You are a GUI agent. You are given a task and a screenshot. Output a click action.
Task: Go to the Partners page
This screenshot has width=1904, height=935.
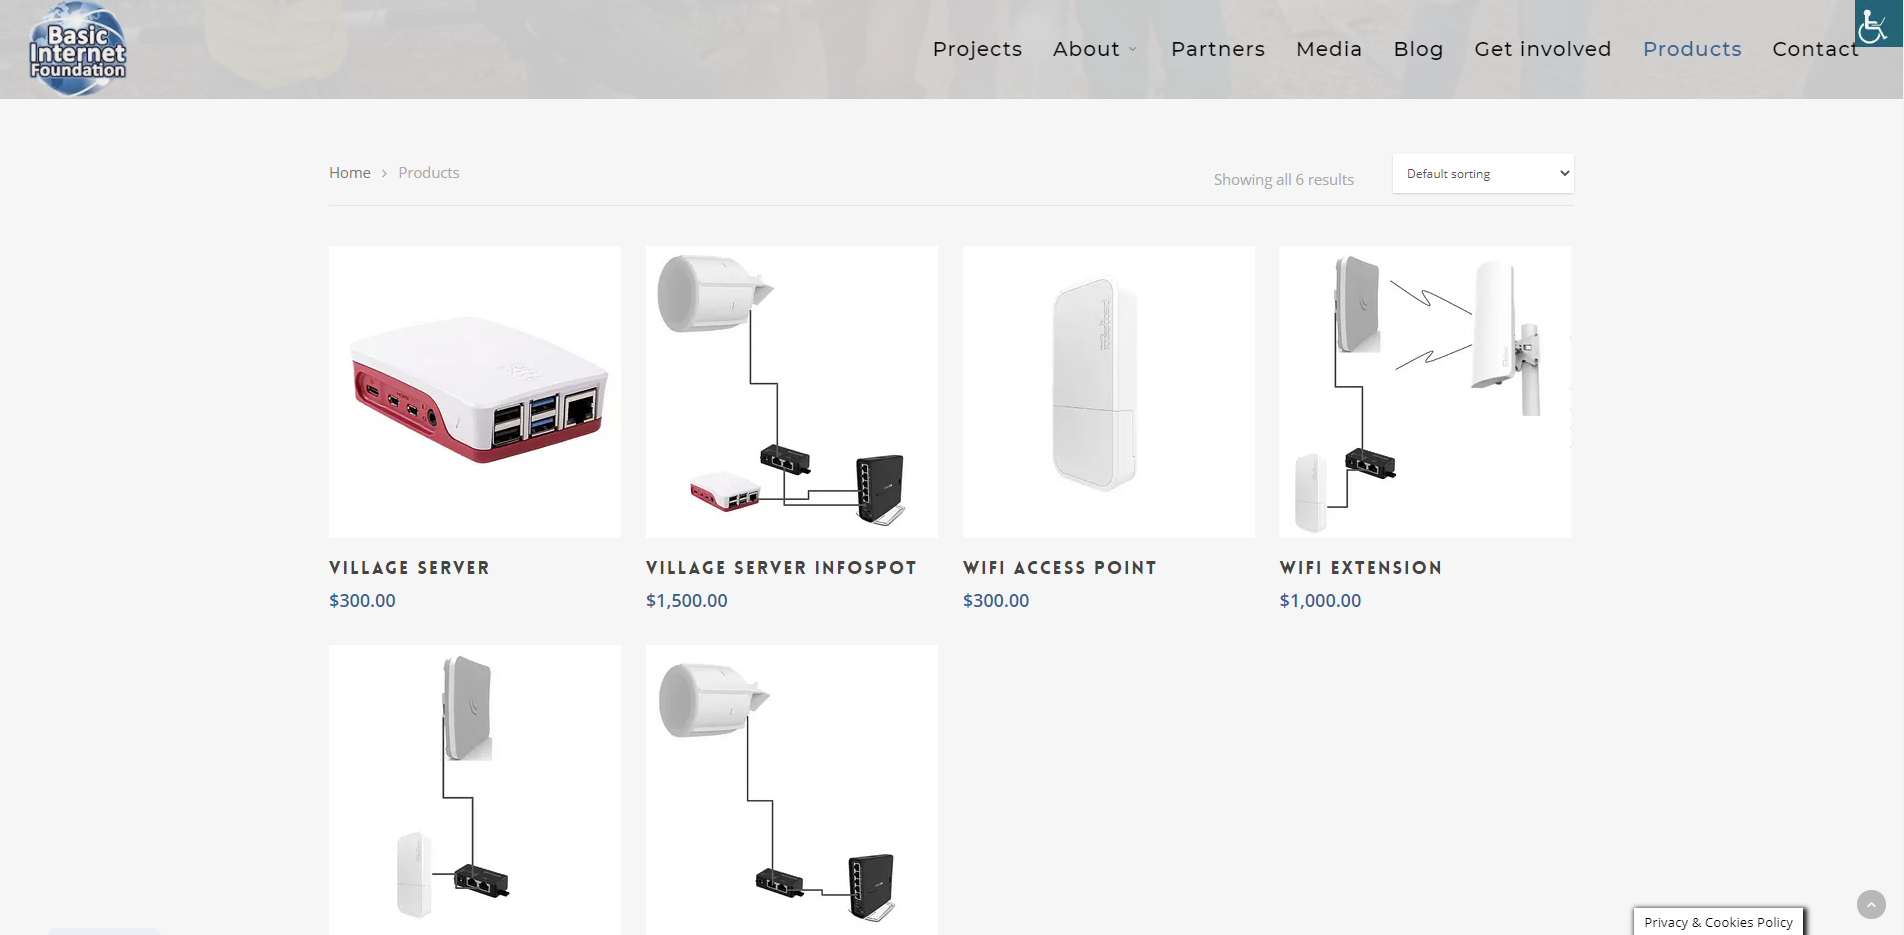point(1218,49)
